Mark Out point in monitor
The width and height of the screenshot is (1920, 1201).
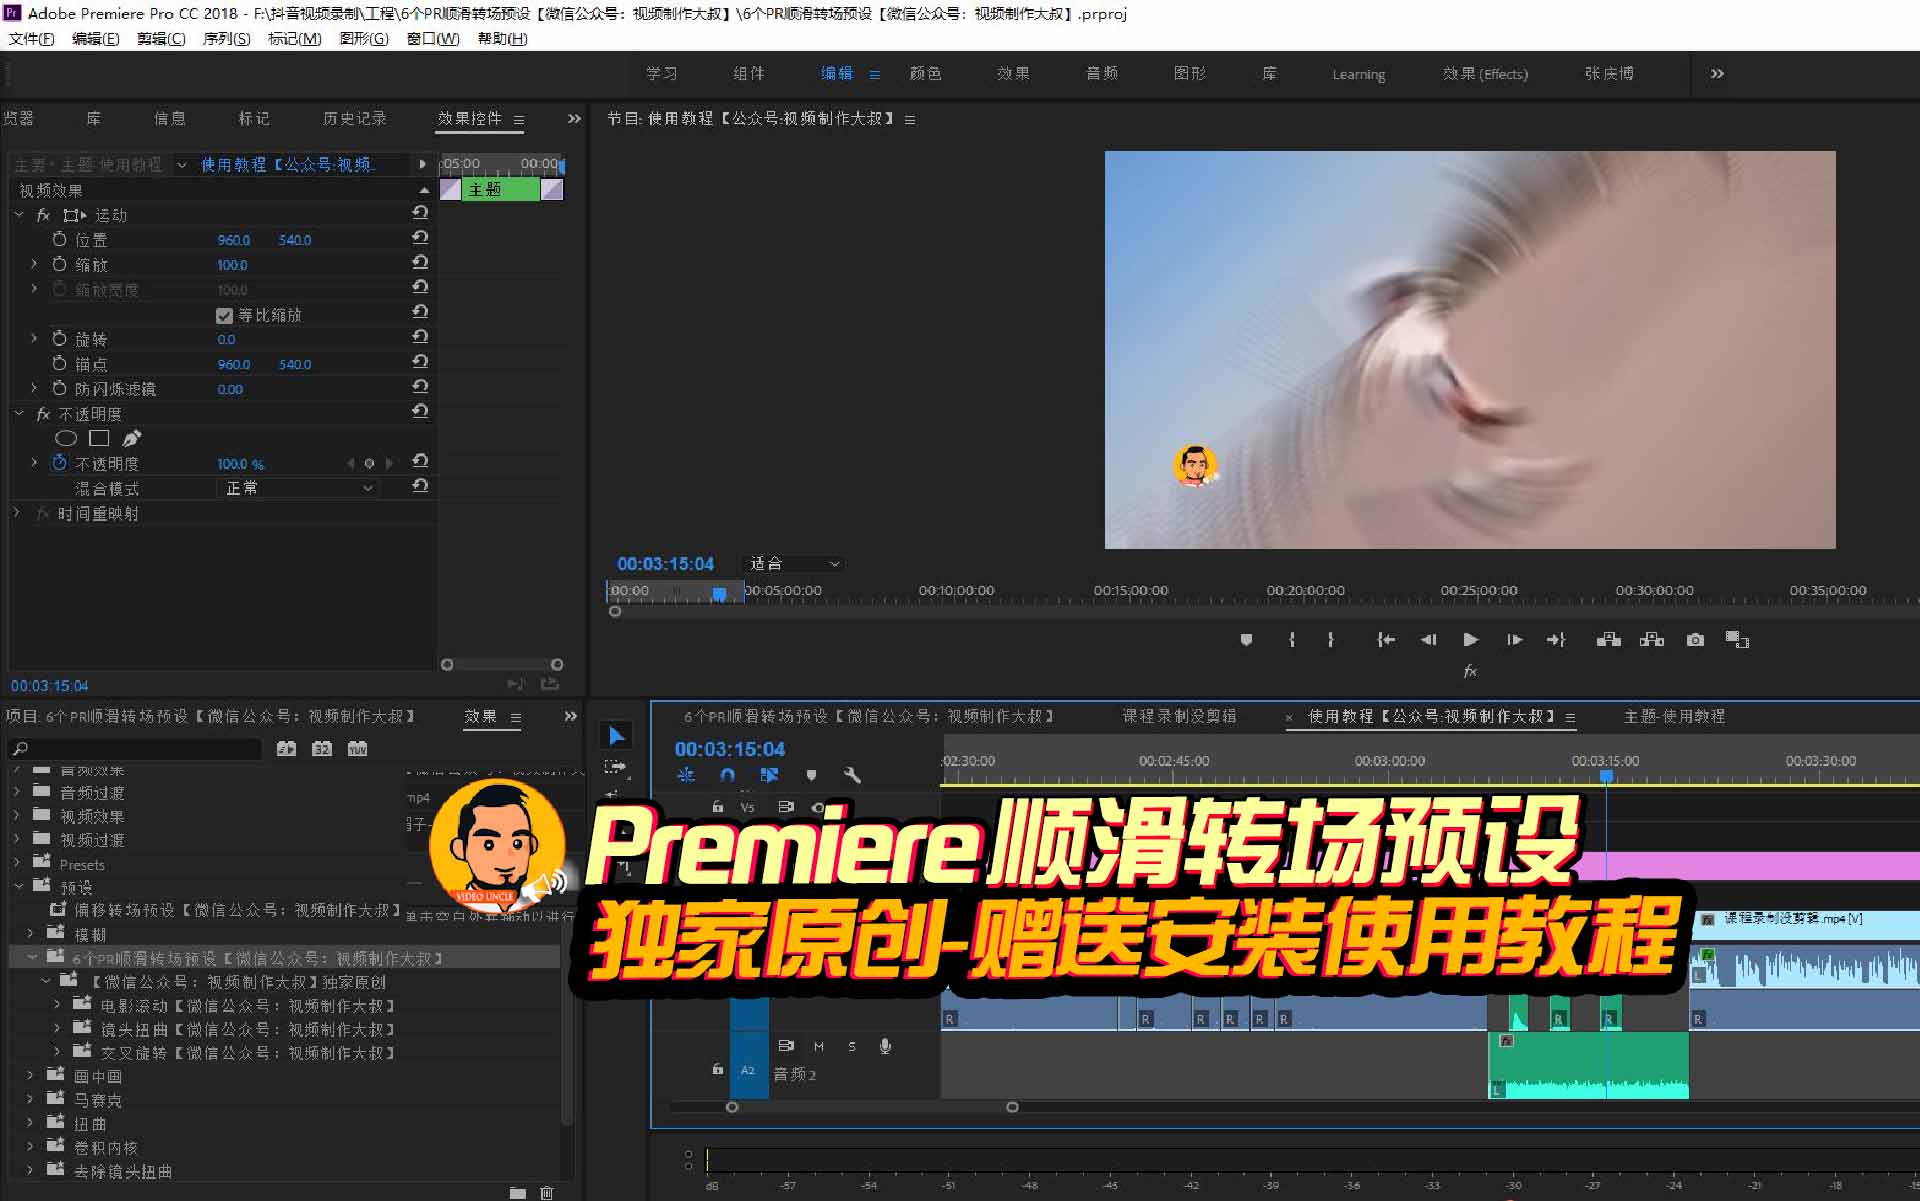pos(1330,640)
